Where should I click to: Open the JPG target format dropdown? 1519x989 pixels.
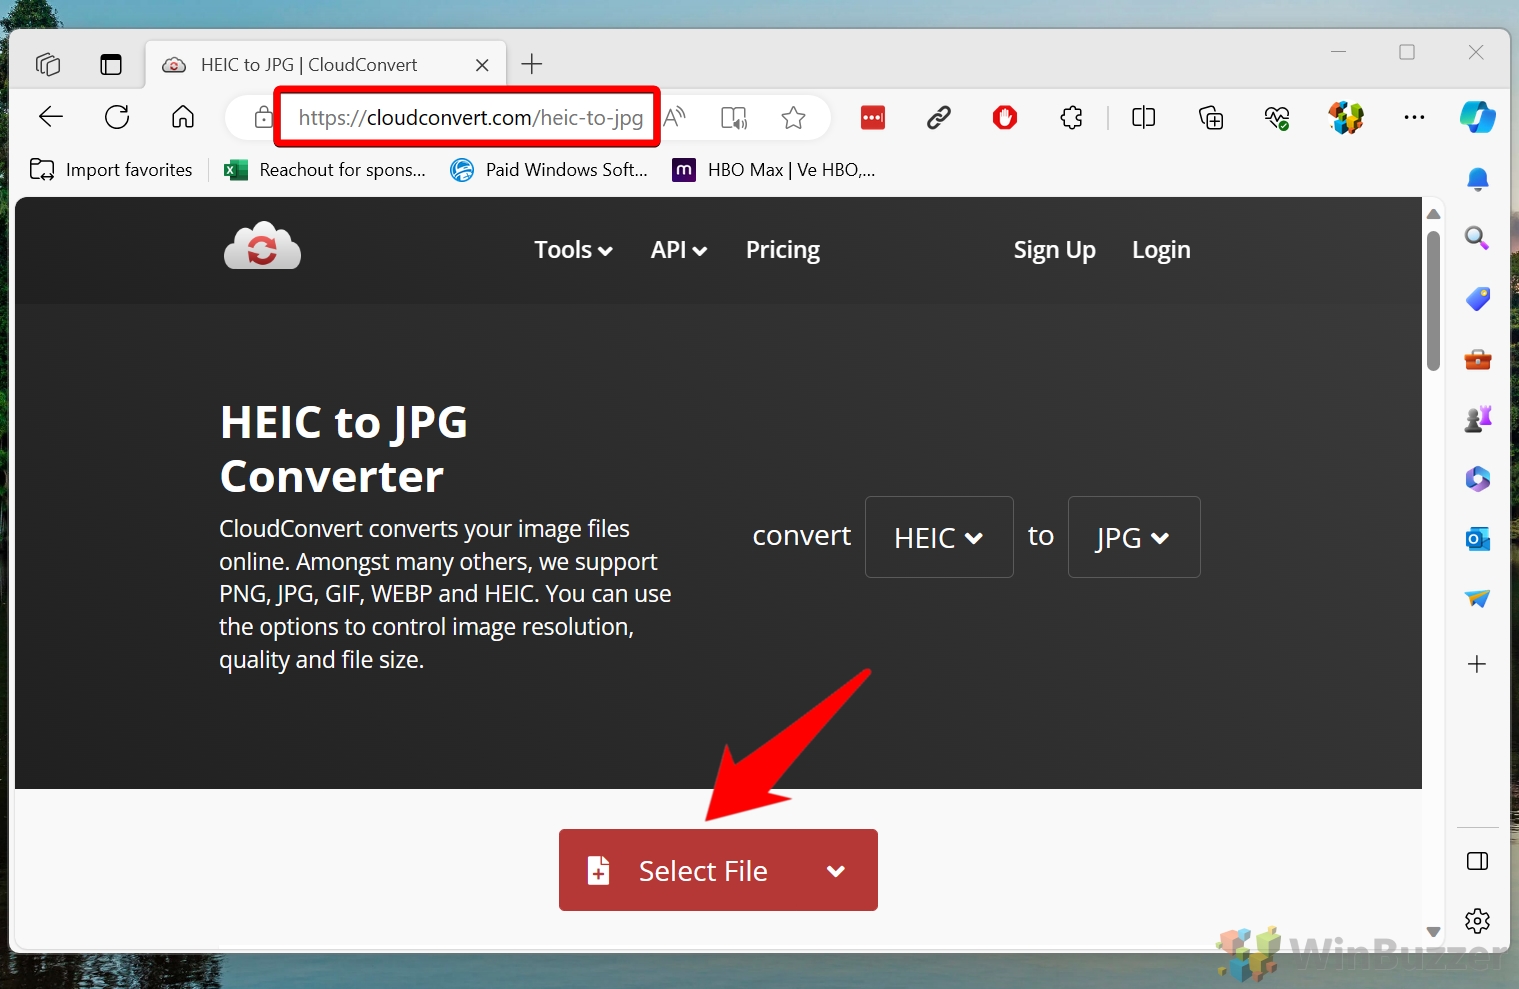point(1134,537)
